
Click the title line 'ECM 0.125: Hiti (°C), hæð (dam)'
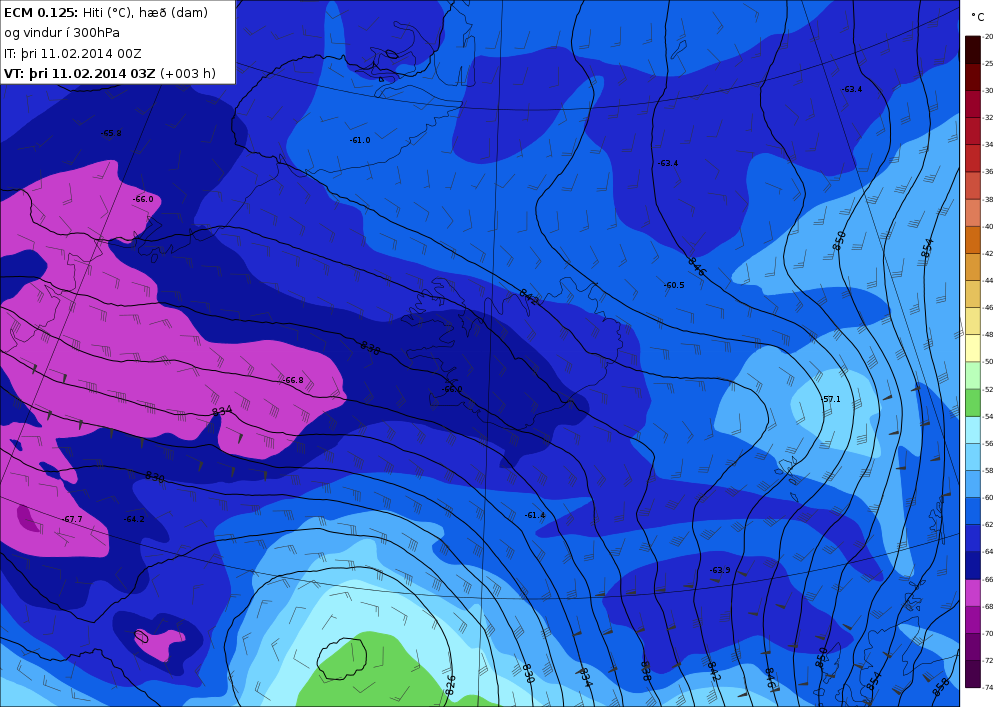coord(106,12)
